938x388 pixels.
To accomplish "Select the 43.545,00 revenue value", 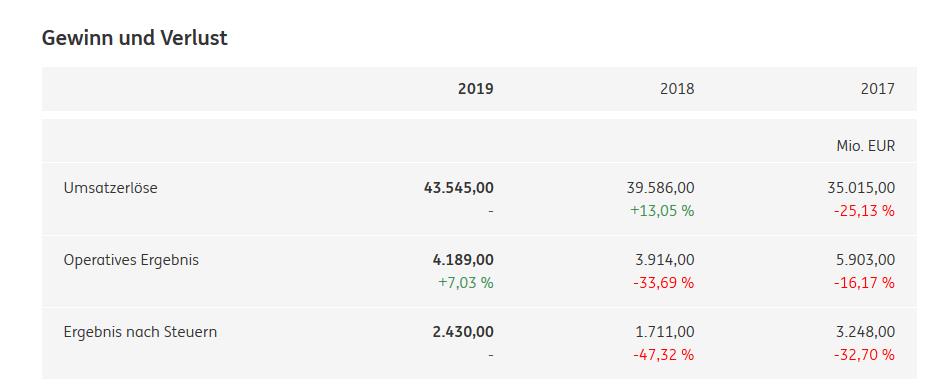I will (459, 188).
